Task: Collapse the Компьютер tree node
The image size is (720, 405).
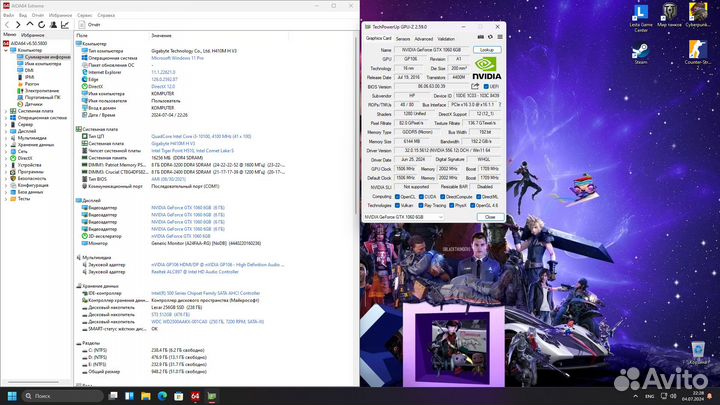Action: tap(6, 50)
